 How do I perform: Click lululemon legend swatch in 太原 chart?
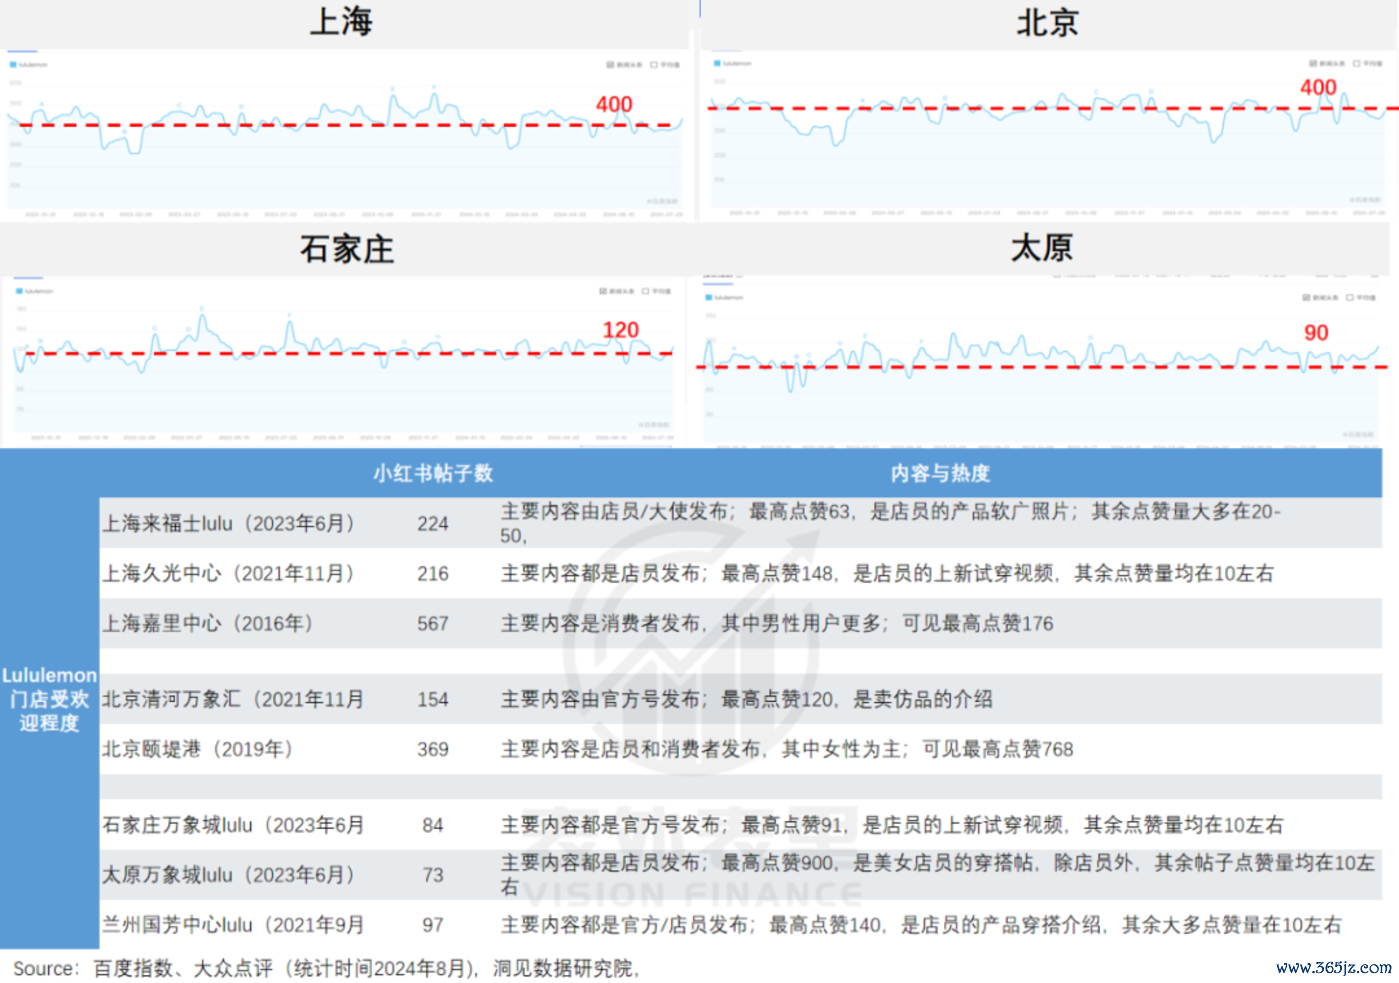[x=709, y=298]
